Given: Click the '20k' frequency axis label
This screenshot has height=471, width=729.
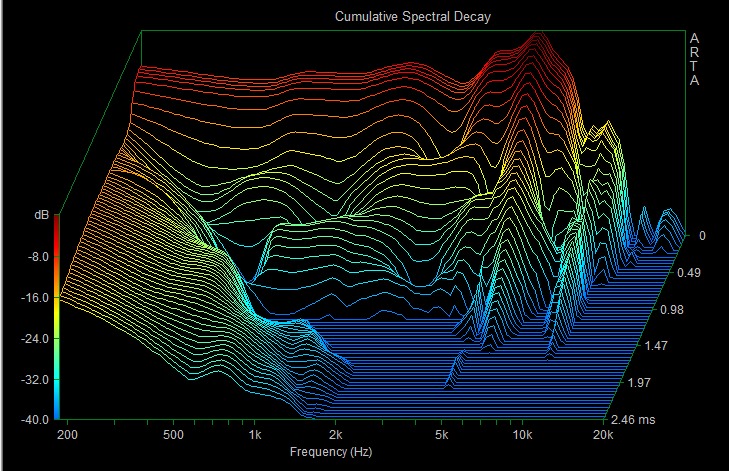Looking at the screenshot, I should click(603, 435).
